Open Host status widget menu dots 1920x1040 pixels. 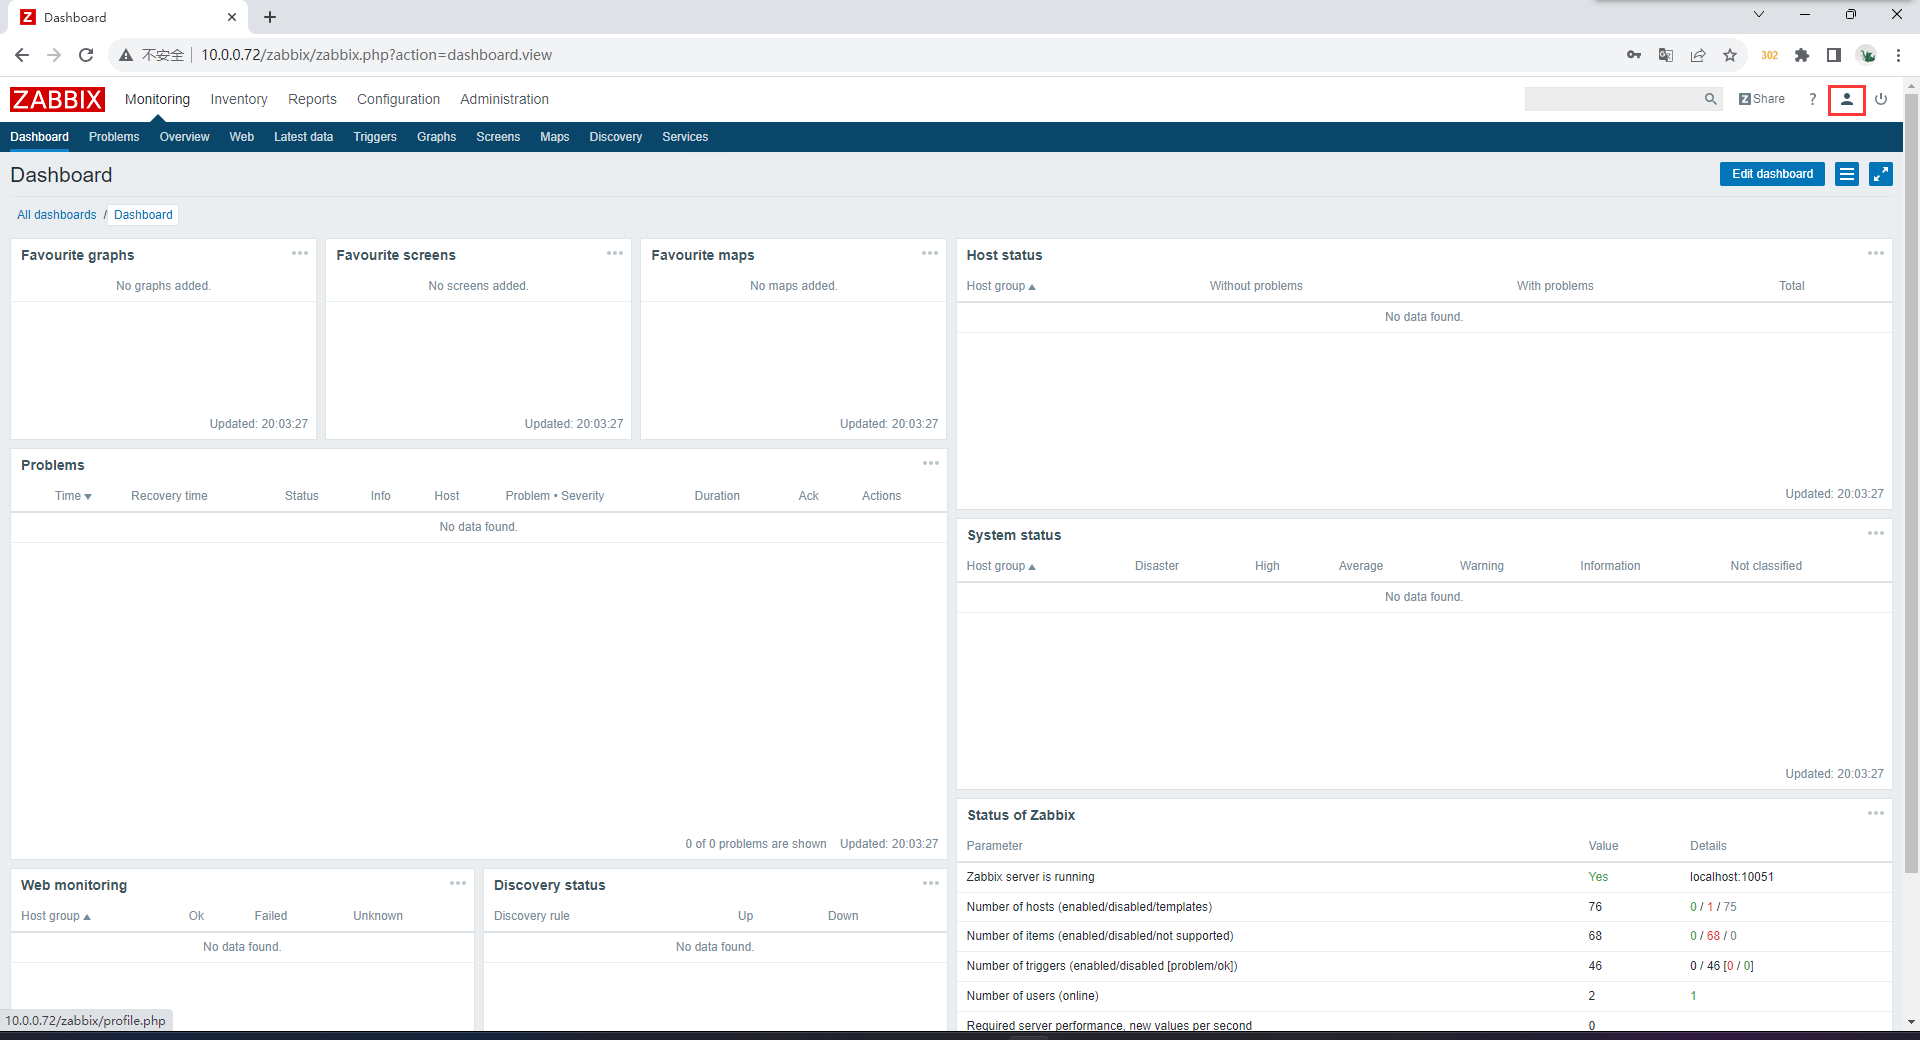(x=1876, y=254)
